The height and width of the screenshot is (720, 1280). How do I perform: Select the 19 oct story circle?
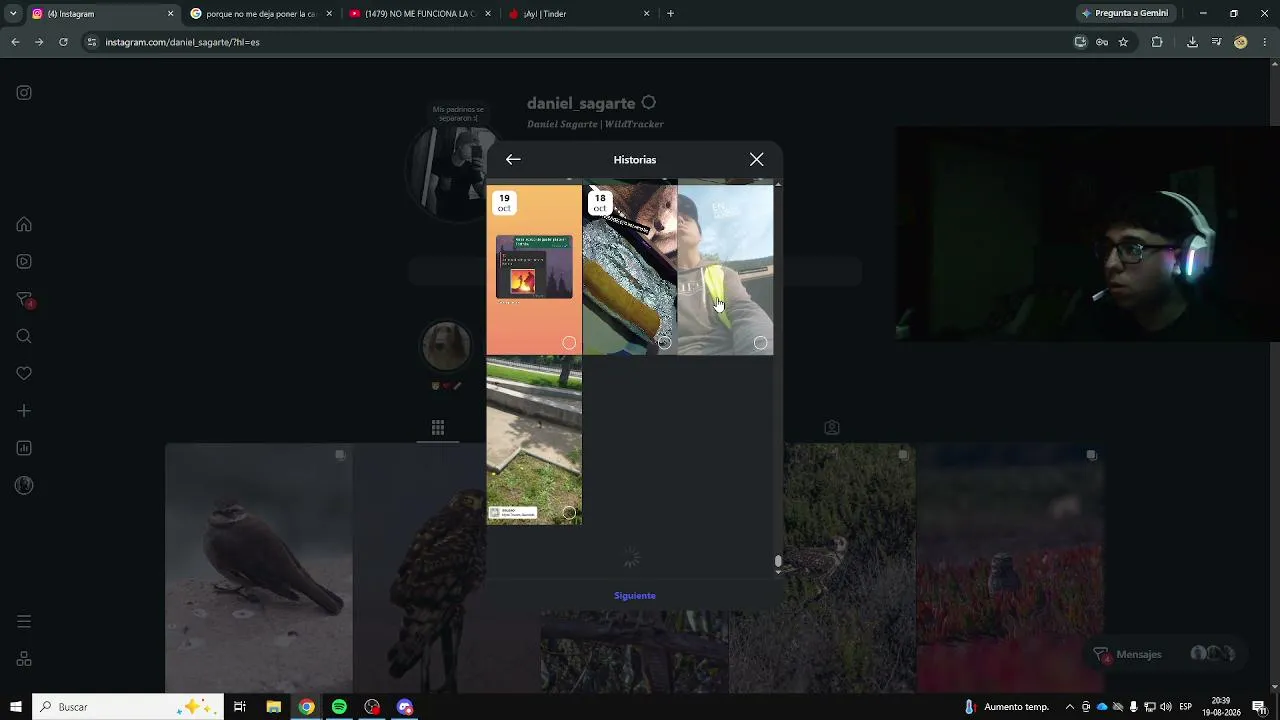pyautogui.click(x=569, y=343)
